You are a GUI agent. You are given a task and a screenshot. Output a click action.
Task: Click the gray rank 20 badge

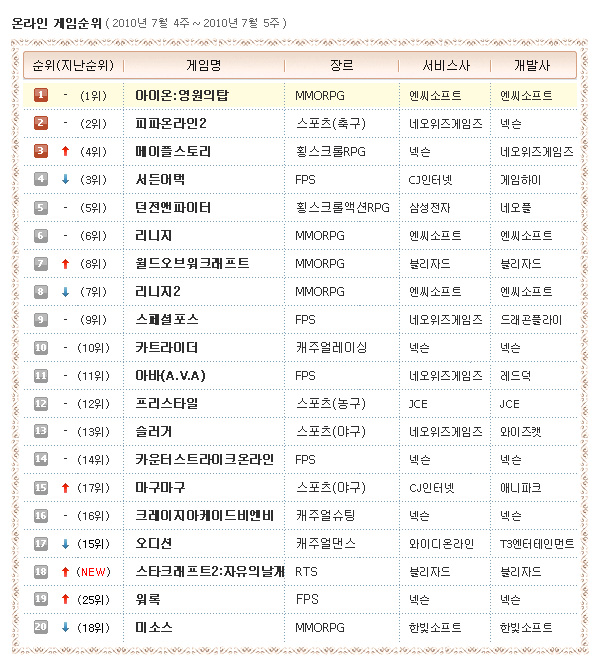pos(41,627)
